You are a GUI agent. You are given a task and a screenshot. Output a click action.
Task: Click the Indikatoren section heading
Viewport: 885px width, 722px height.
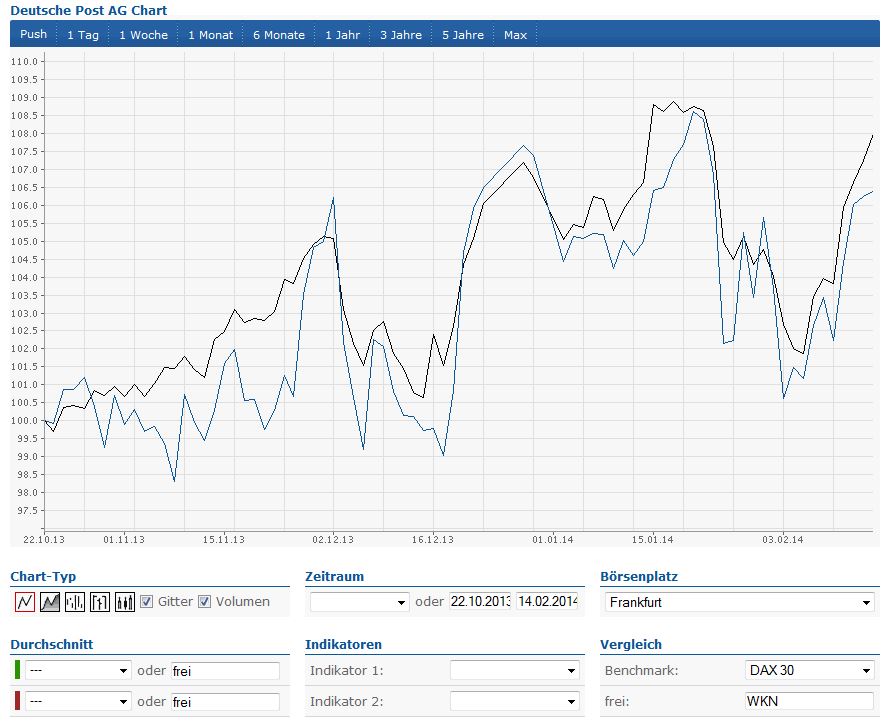343,645
